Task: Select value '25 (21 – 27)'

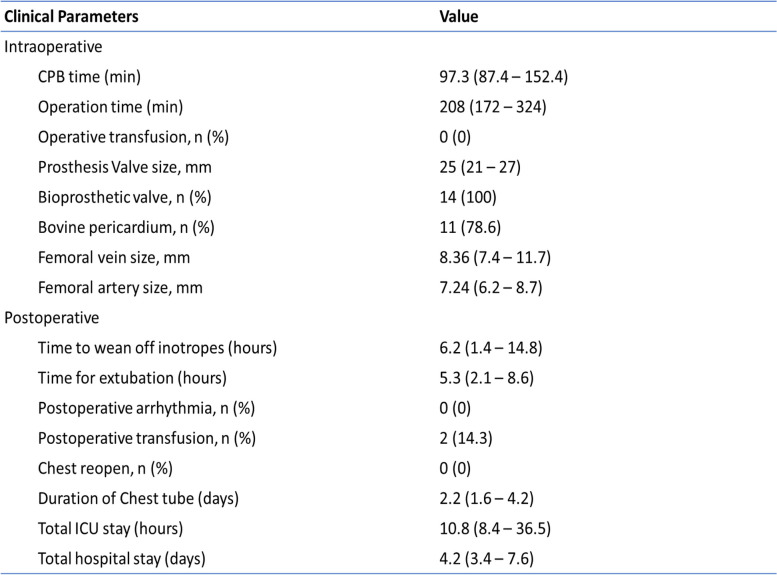Action: [x=480, y=168]
